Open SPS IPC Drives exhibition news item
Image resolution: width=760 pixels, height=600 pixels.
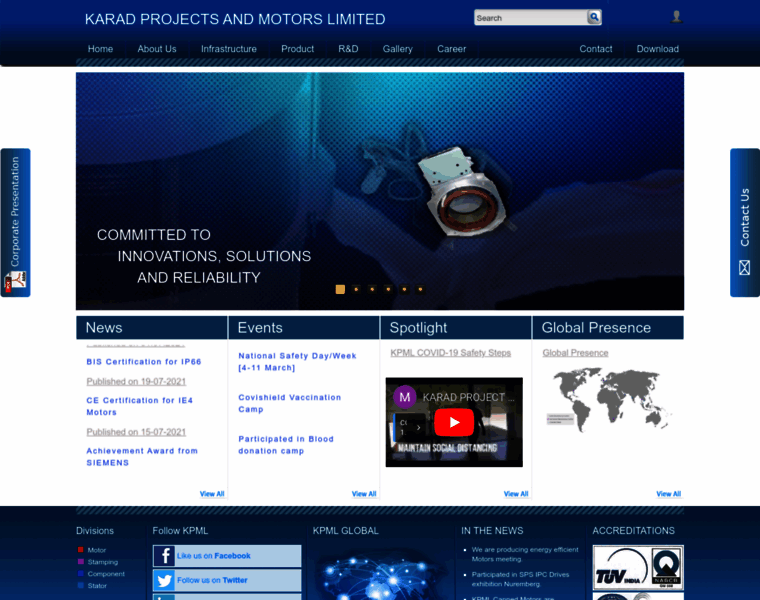pyautogui.click(x=521, y=579)
